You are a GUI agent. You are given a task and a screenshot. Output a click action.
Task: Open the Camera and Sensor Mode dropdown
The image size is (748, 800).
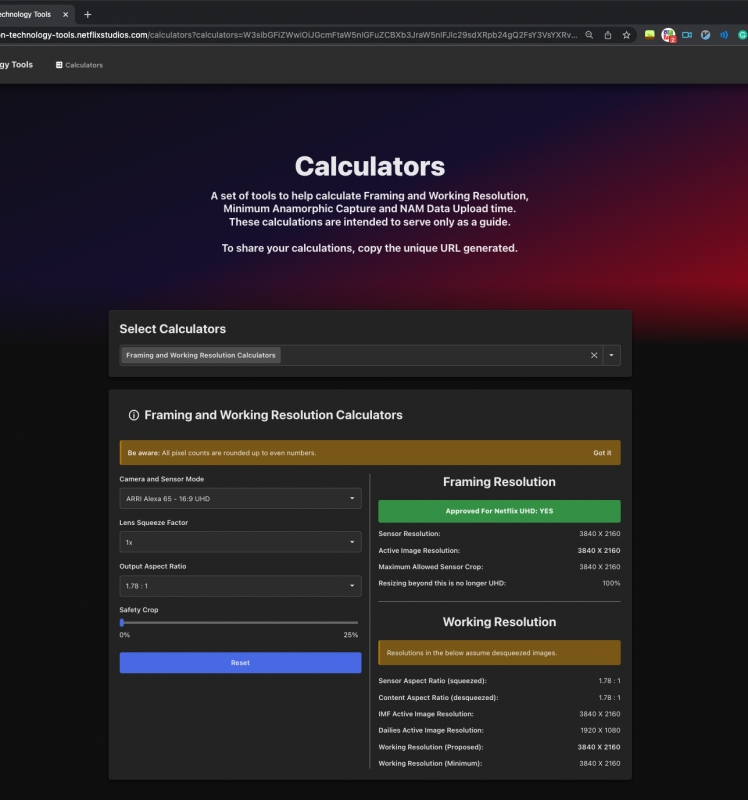[240, 498]
